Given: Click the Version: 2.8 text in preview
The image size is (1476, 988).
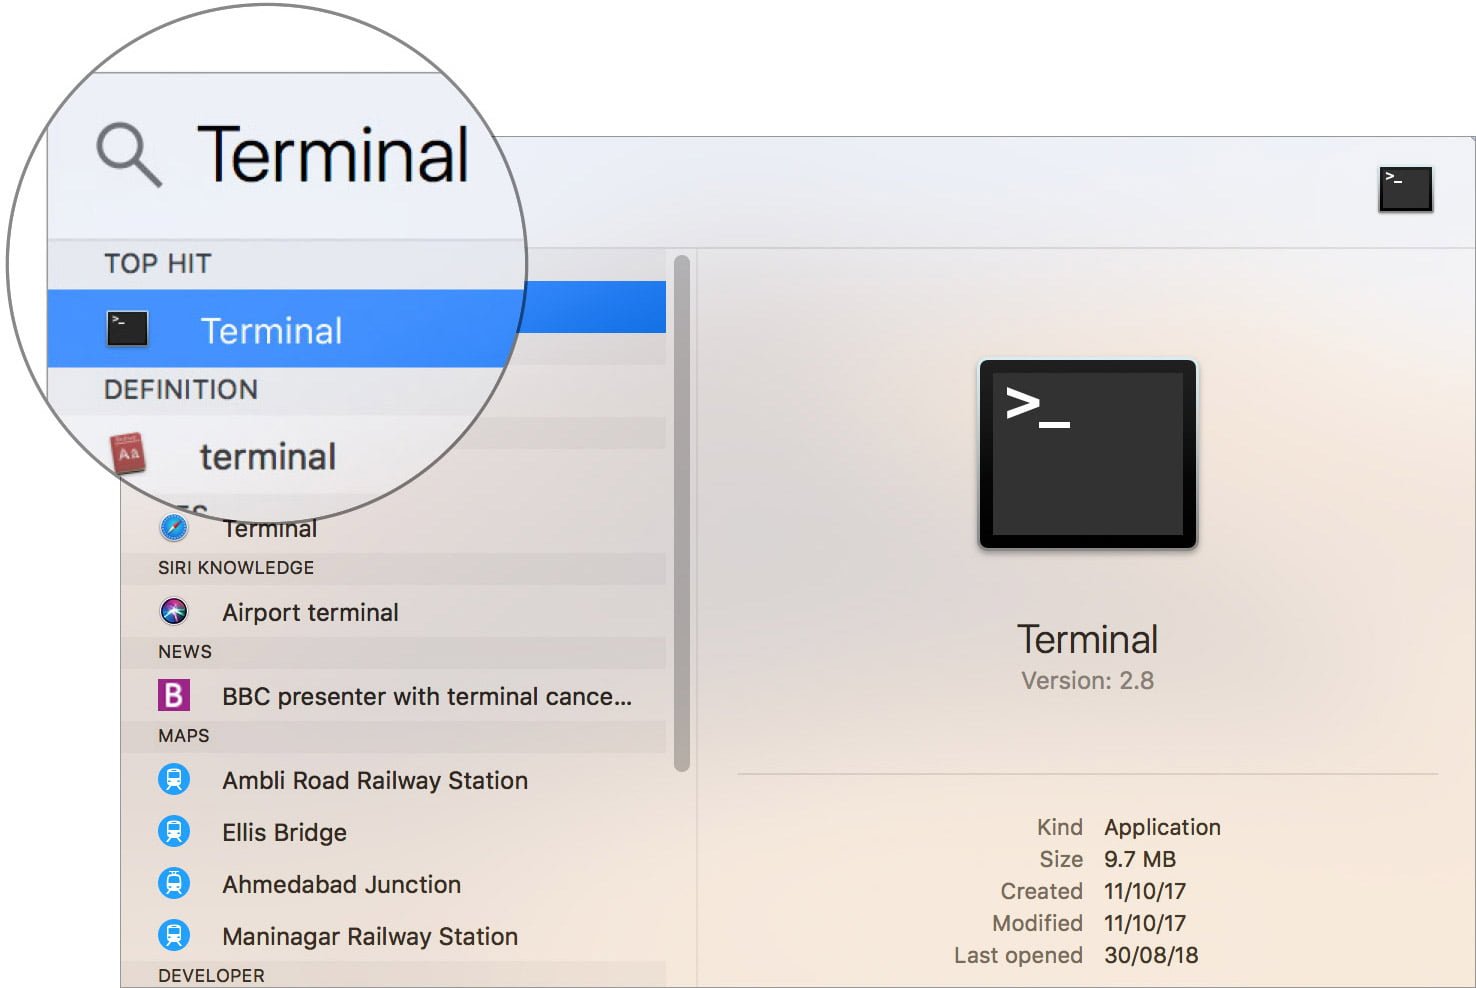Looking at the screenshot, I should [x=1087, y=681].
